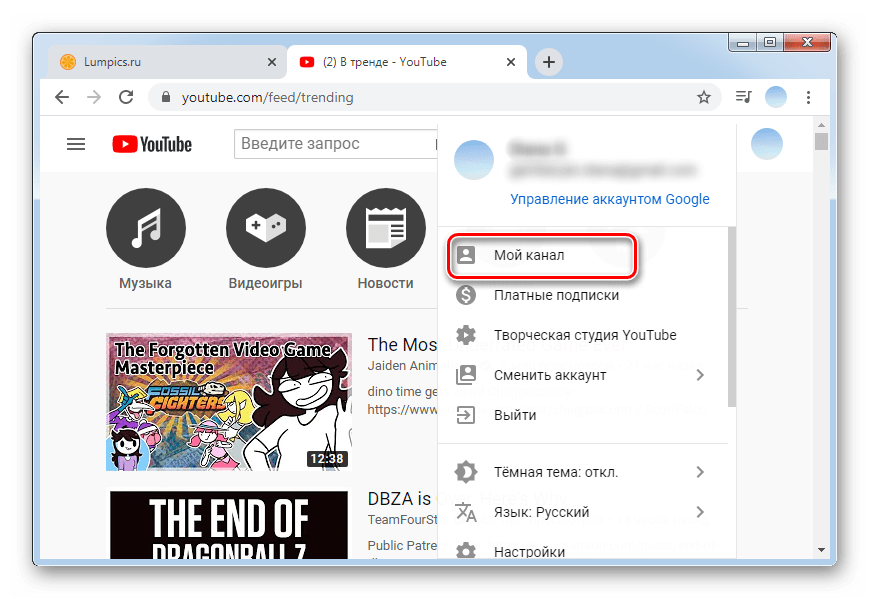Click the sign out arrow icon
Viewport: 870px width, 599px height.
[x=466, y=415]
